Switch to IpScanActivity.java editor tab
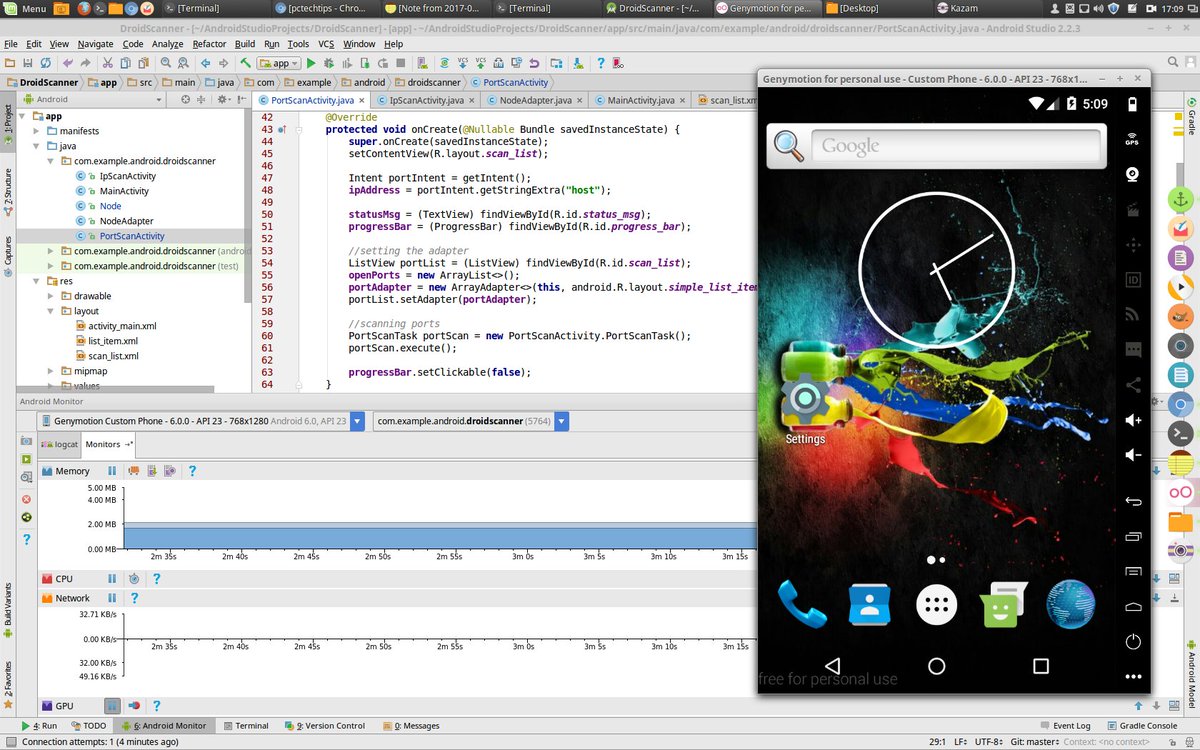The height and width of the screenshot is (750, 1200). (426, 100)
